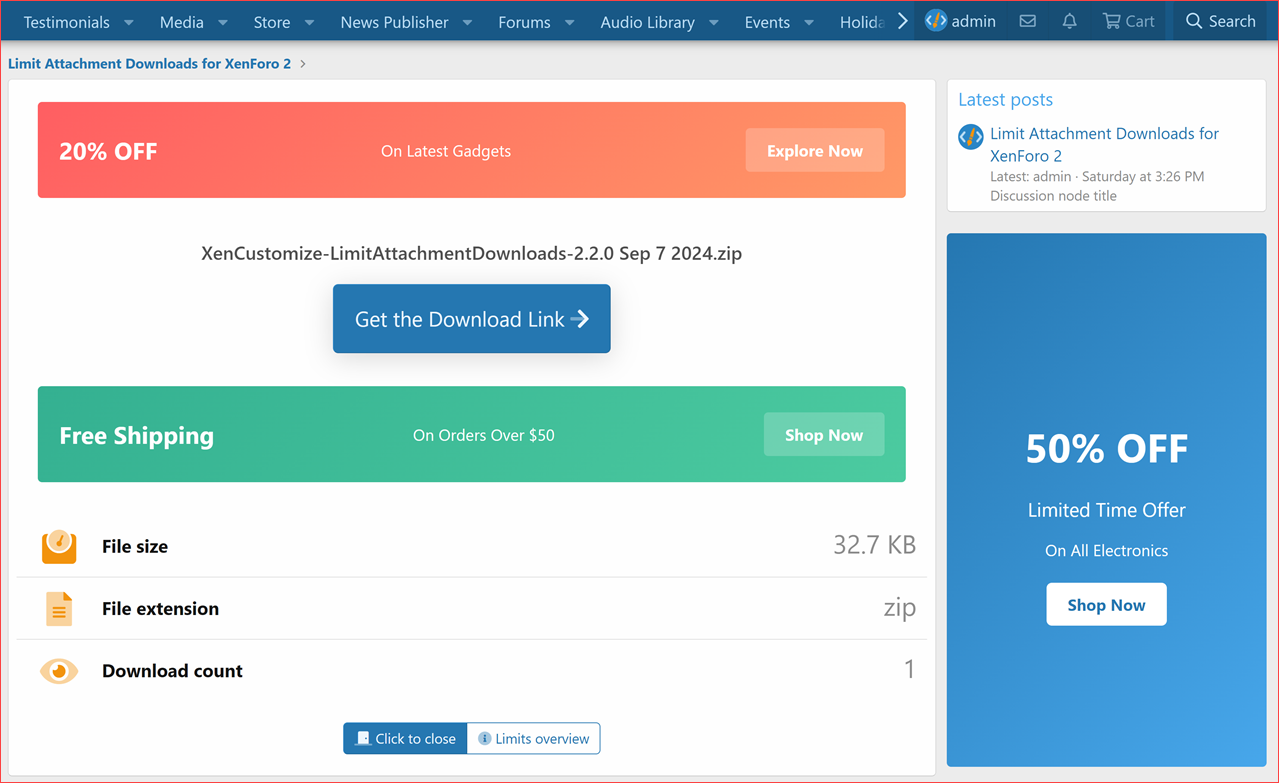Click the file extension document icon
The width and height of the screenshot is (1279, 783).
(59, 608)
